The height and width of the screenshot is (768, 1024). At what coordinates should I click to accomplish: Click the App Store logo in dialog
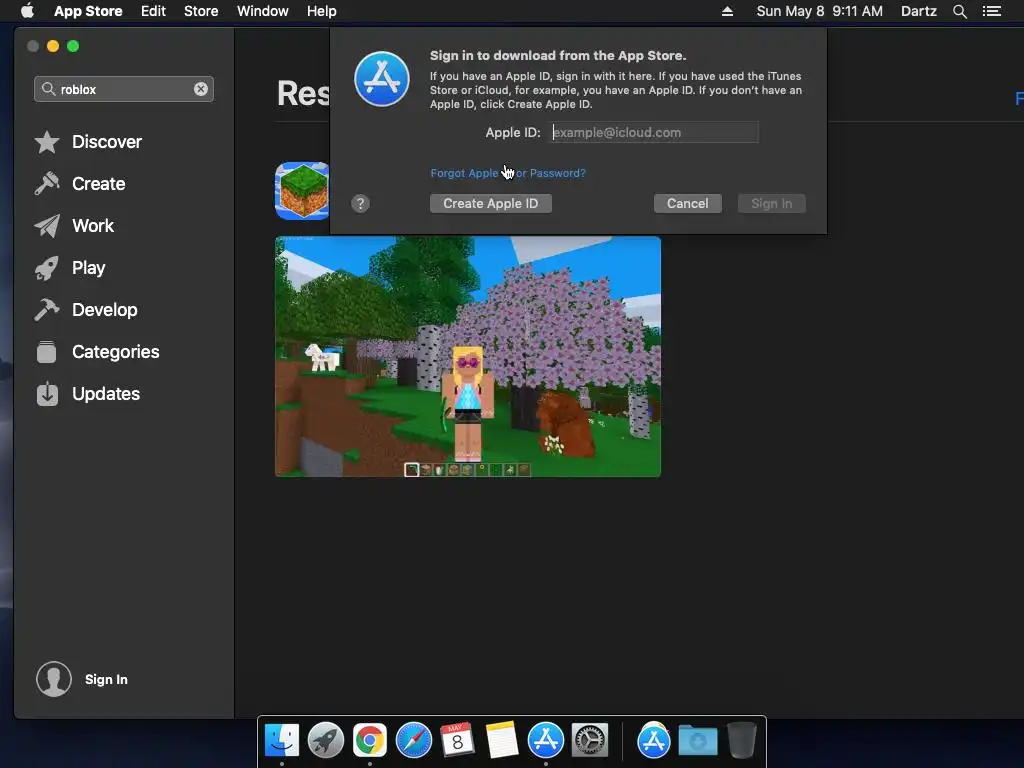(382, 79)
